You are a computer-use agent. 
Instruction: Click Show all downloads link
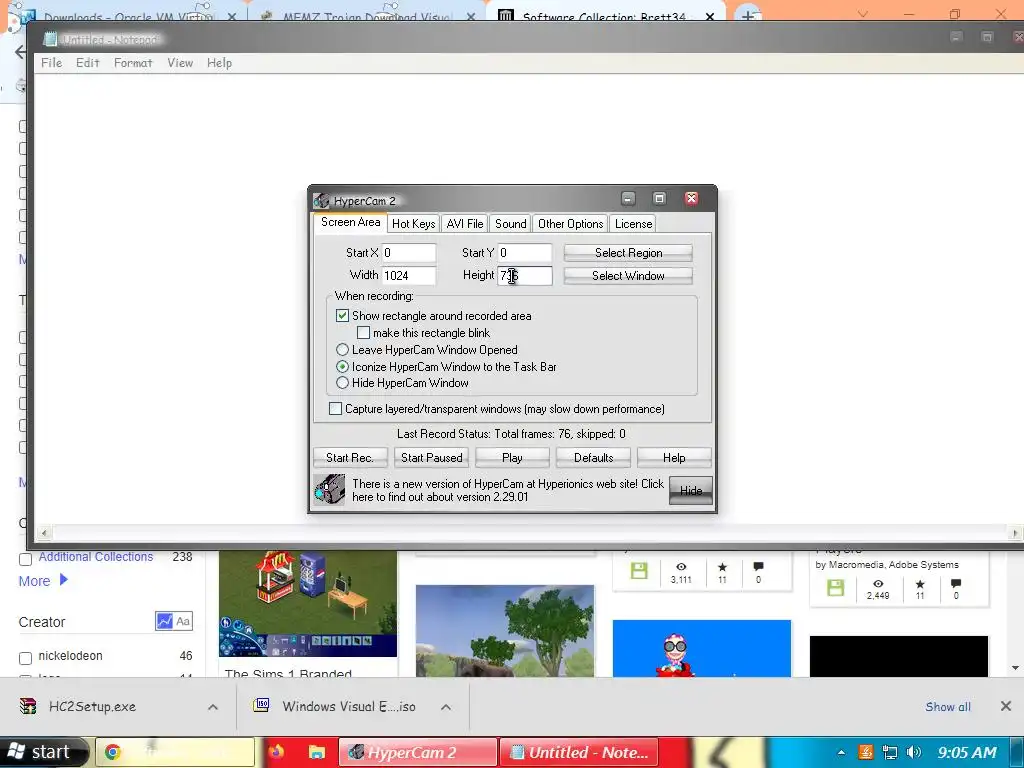[x=948, y=707]
